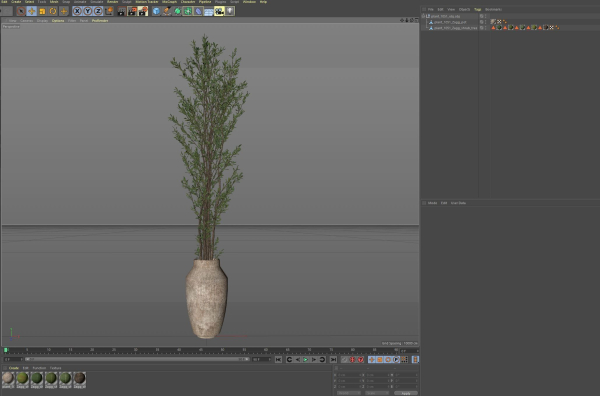Open the viewport ProRender menu
The height and width of the screenshot is (396, 600).
point(100,21)
